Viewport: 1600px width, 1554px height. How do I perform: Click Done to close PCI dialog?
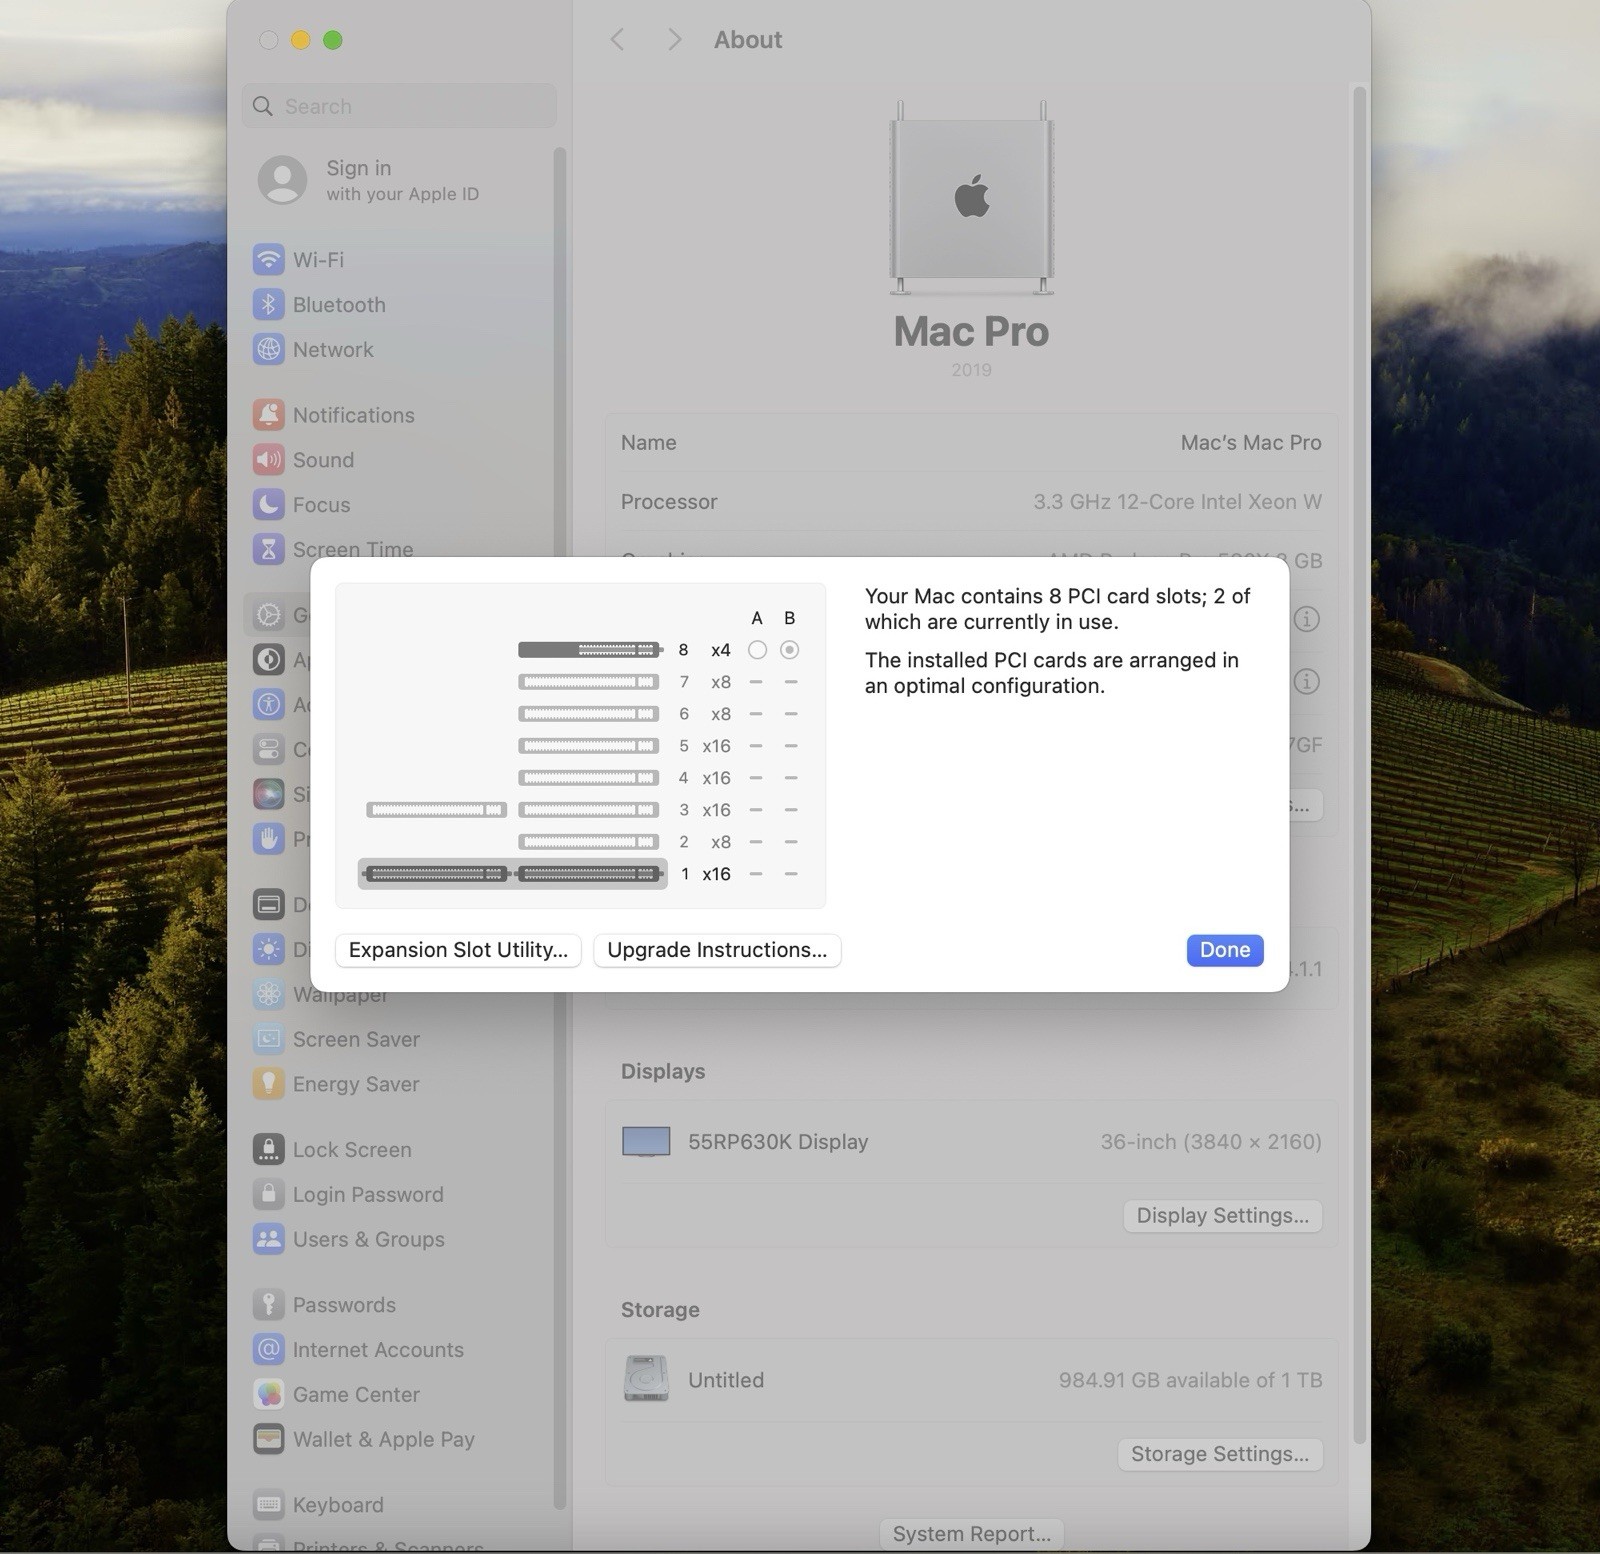(x=1225, y=950)
